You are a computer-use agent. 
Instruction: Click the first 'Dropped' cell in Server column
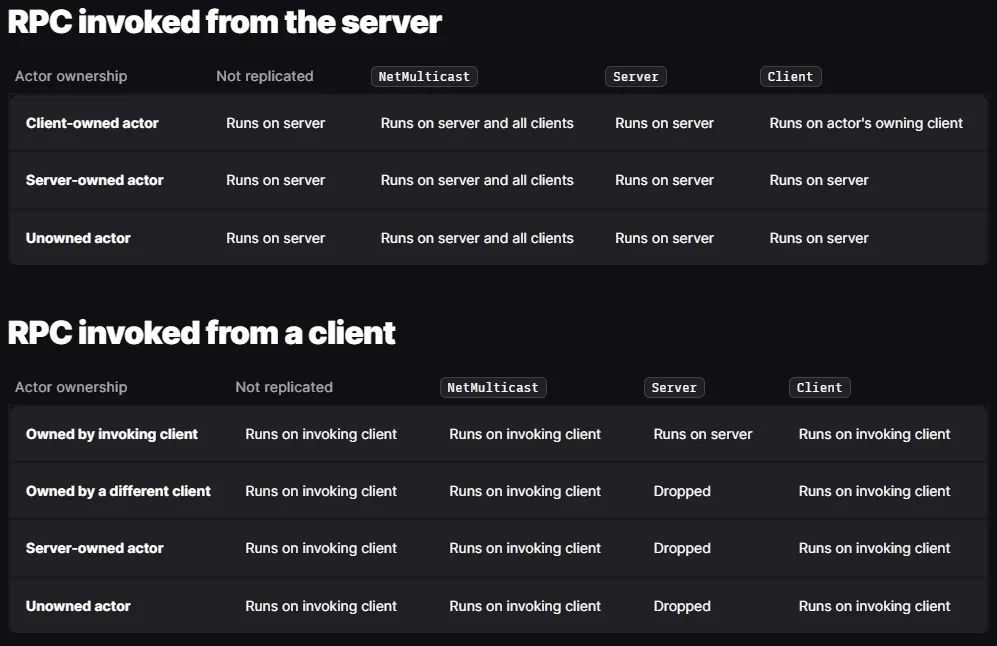pyautogui.click(x=682, y=491)
